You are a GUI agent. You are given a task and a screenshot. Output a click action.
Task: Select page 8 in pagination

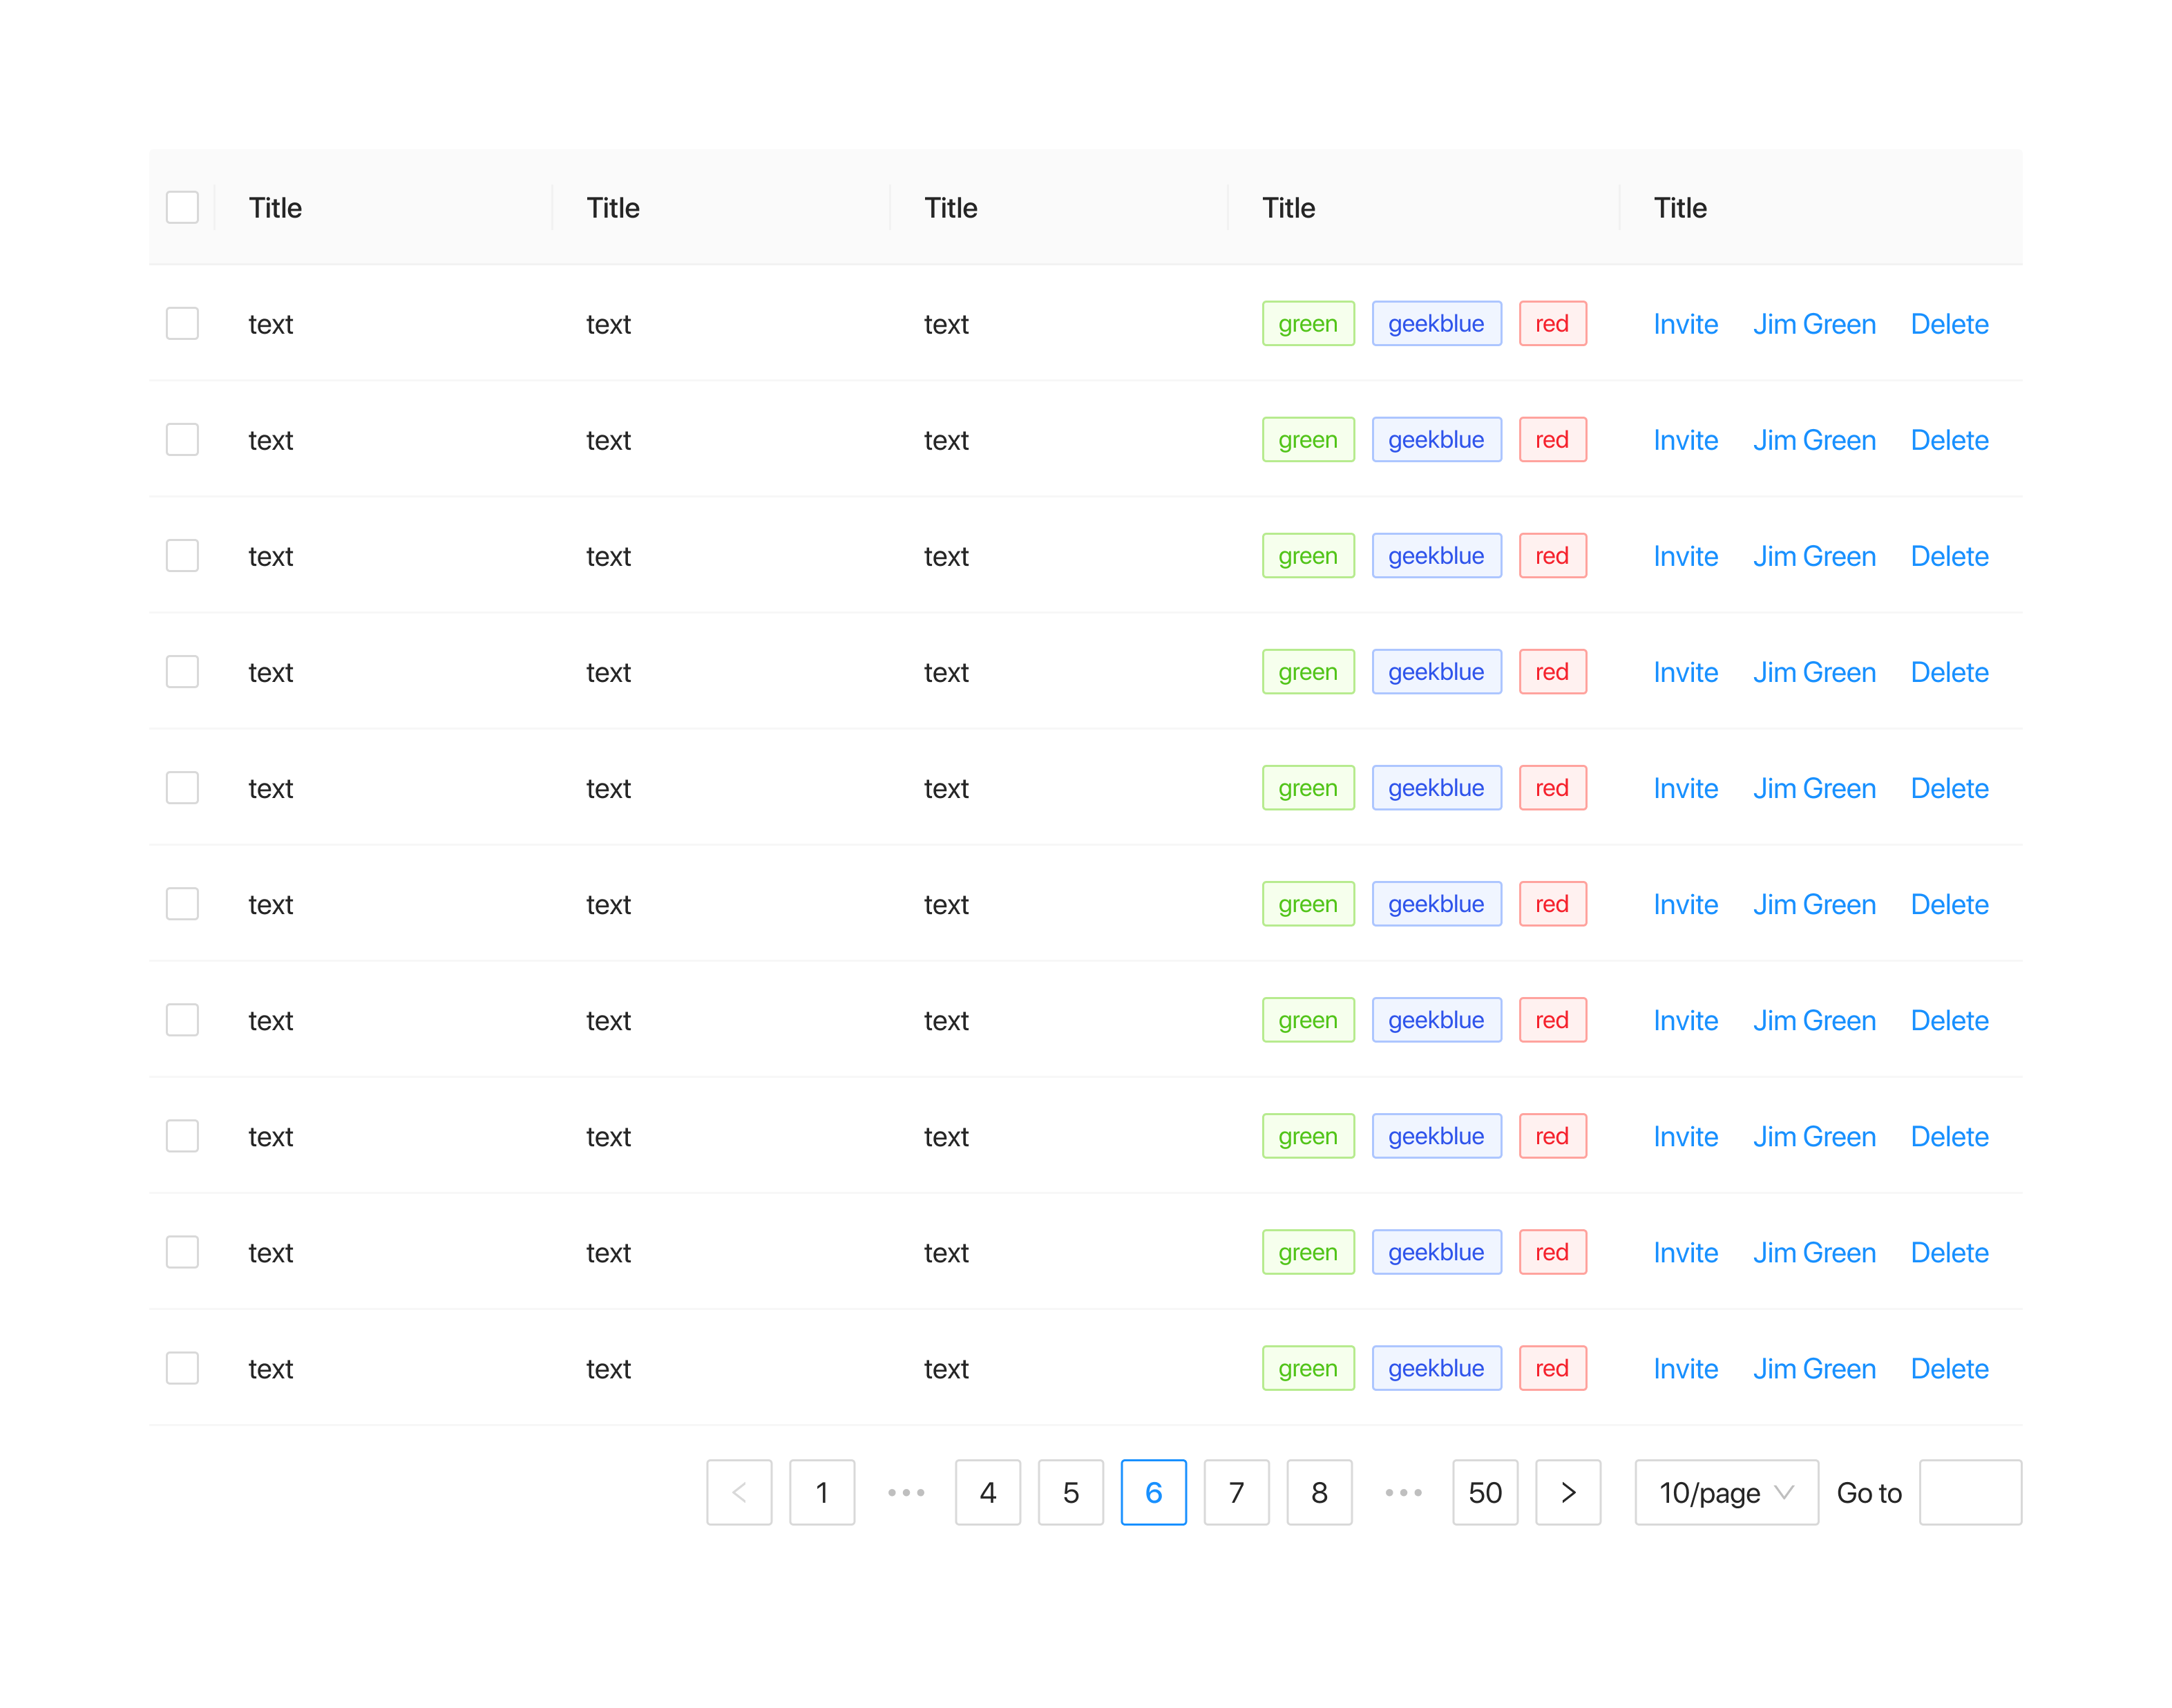coord(1319,1492)
